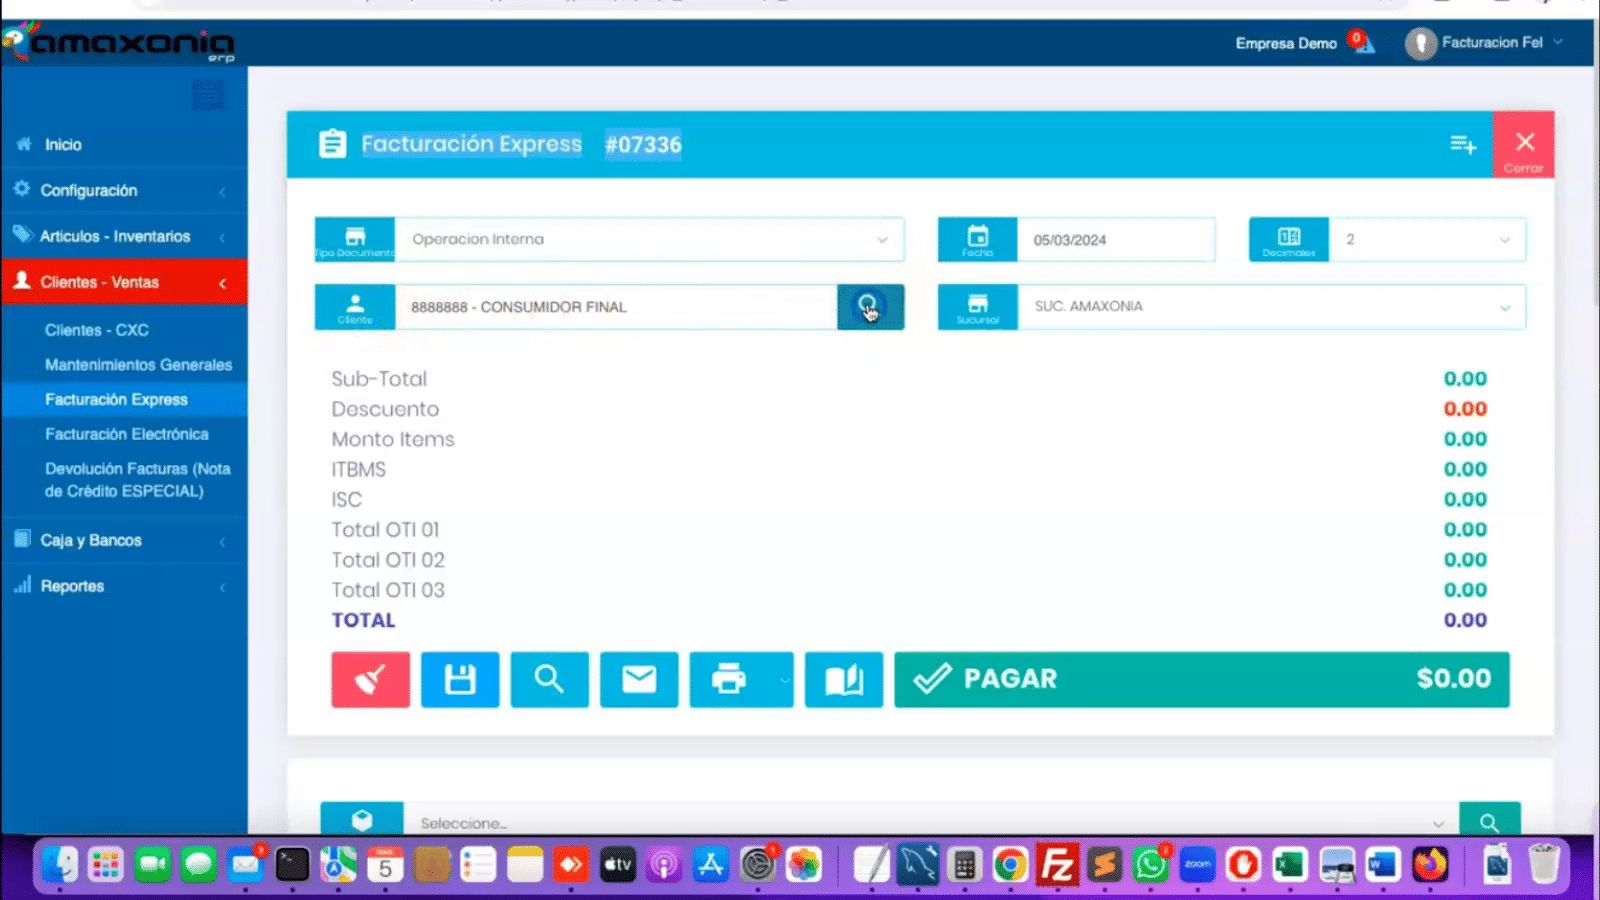Viewport: 1600px width, 900px height.
Task: Open Google Chrome from the dock
Action: [x=1010, y=864]
